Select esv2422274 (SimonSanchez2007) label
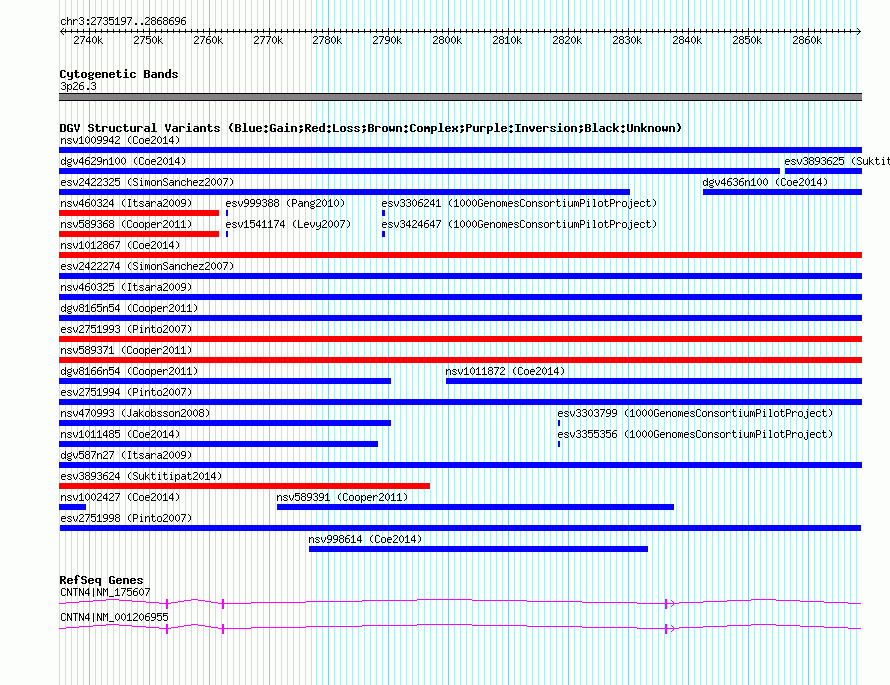890x685 pixels. (x=147, y=266)
